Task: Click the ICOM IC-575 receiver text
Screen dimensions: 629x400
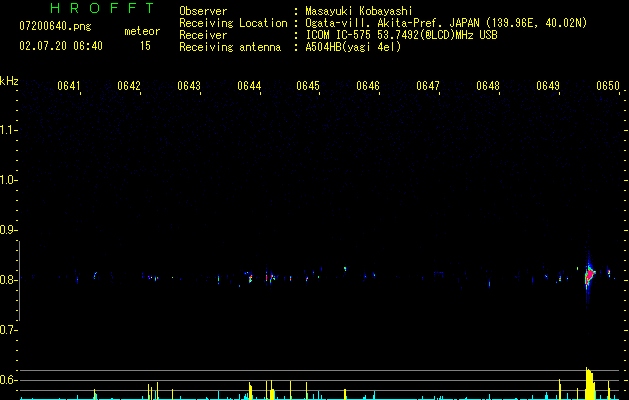Action: pos(401,35)
